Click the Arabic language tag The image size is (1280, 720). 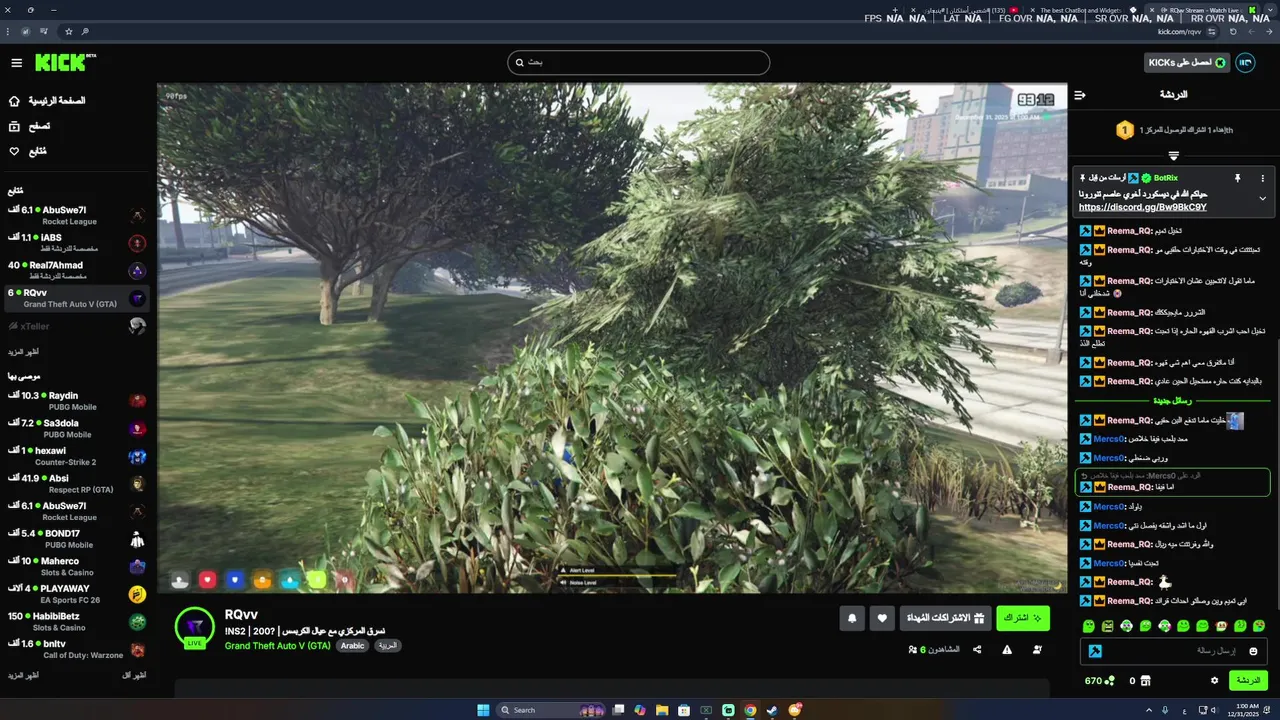pyautogui.click(x=352, y=646)
